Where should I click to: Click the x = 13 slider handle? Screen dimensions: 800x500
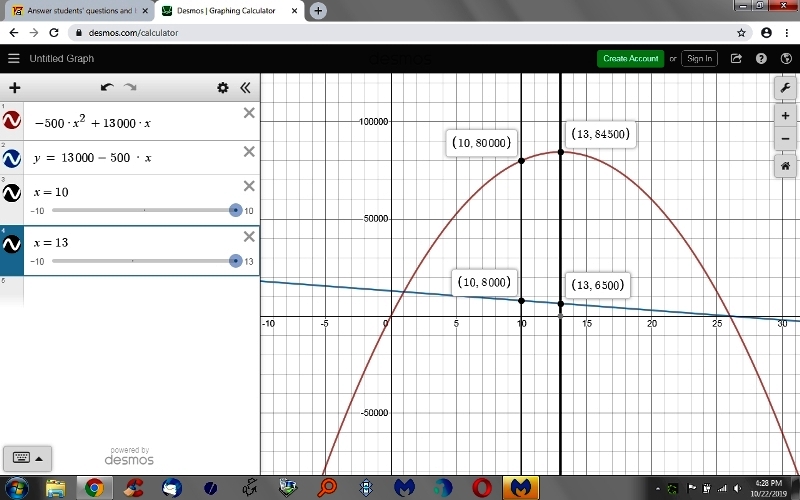235,261
